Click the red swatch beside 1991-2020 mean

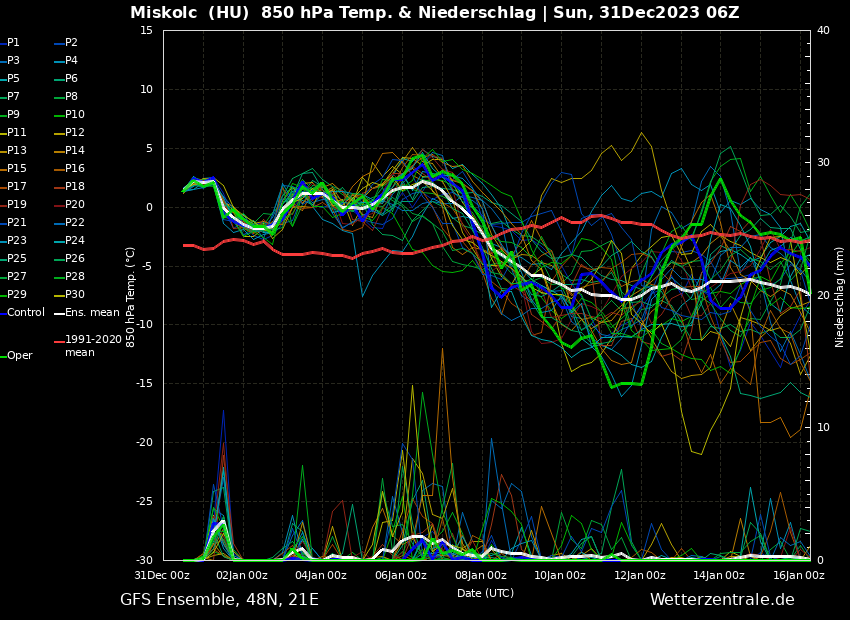tap(59, 343)
